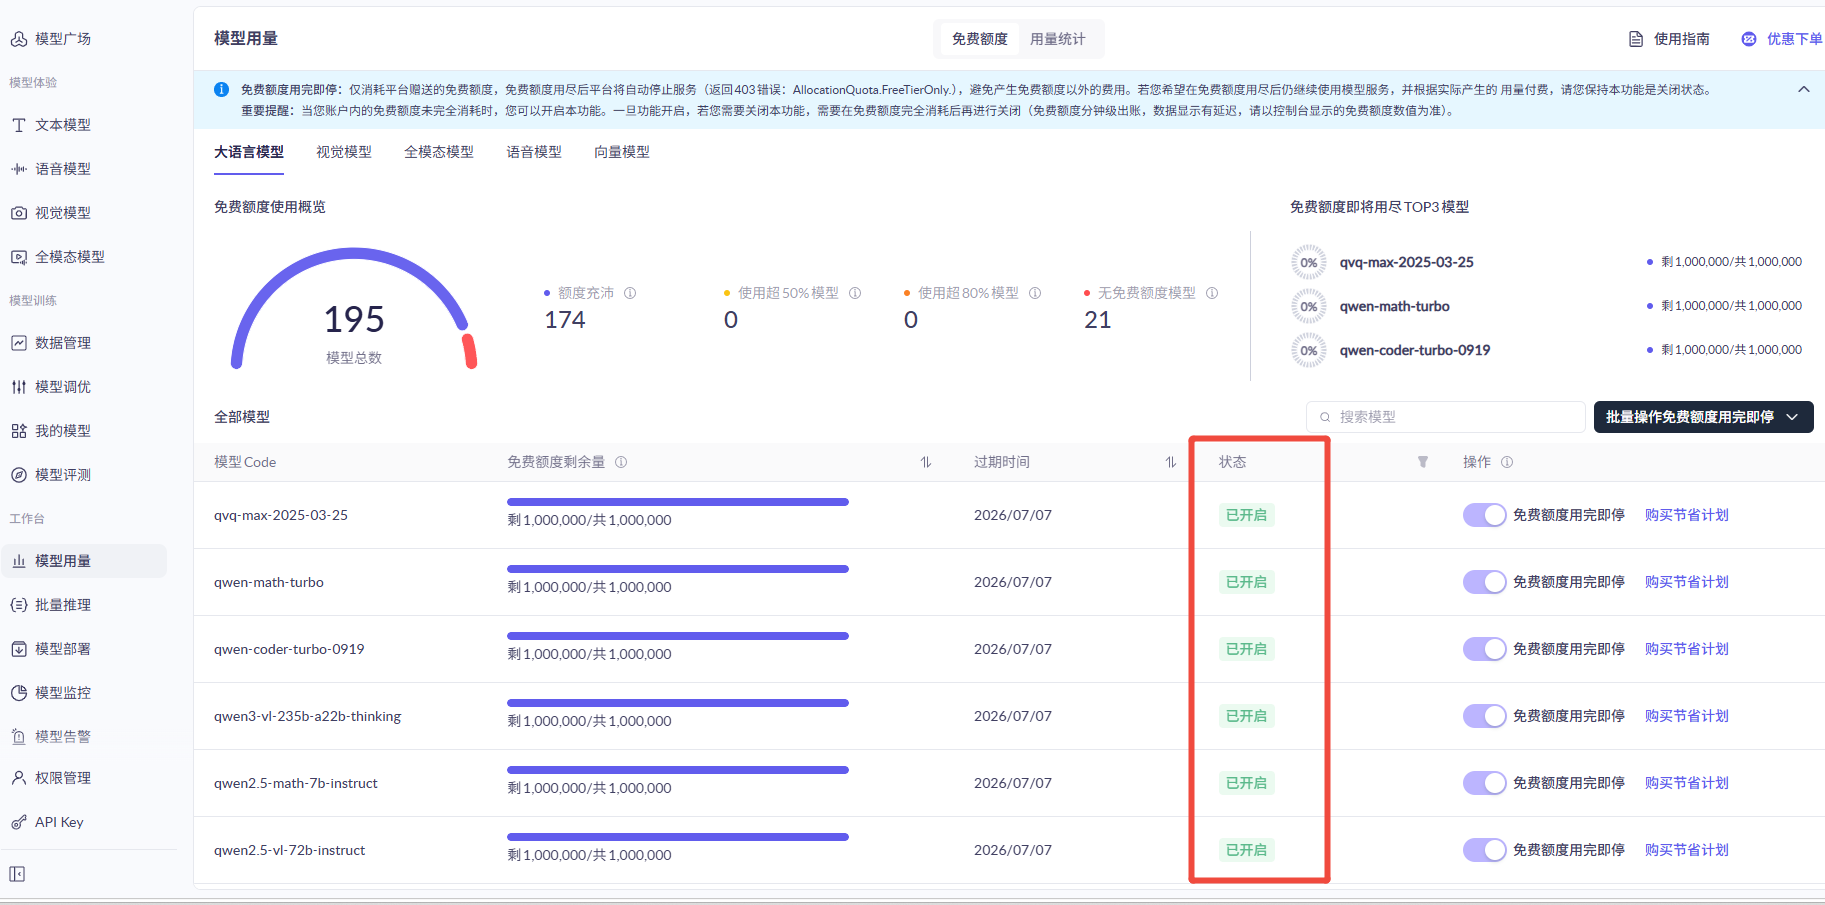
Task: Collapse the blue notice banner
Action: point(1803,90)
